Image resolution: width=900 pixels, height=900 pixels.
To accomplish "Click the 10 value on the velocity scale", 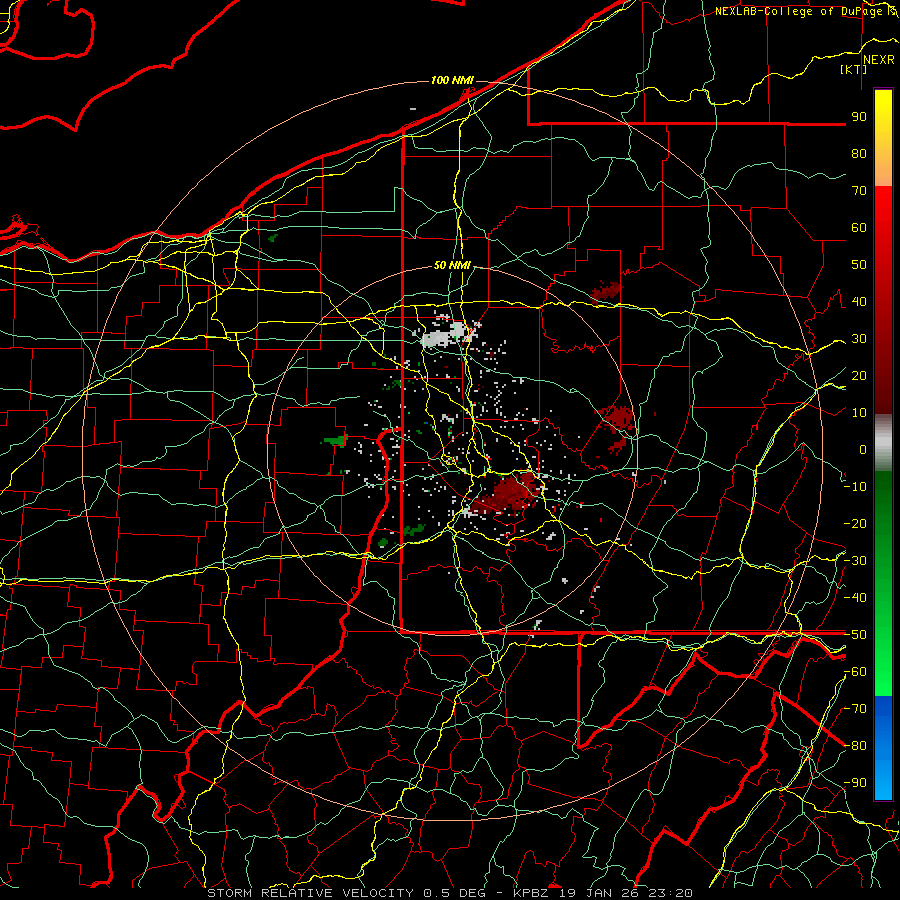I will pyautogui.click(x=859, y=413).
